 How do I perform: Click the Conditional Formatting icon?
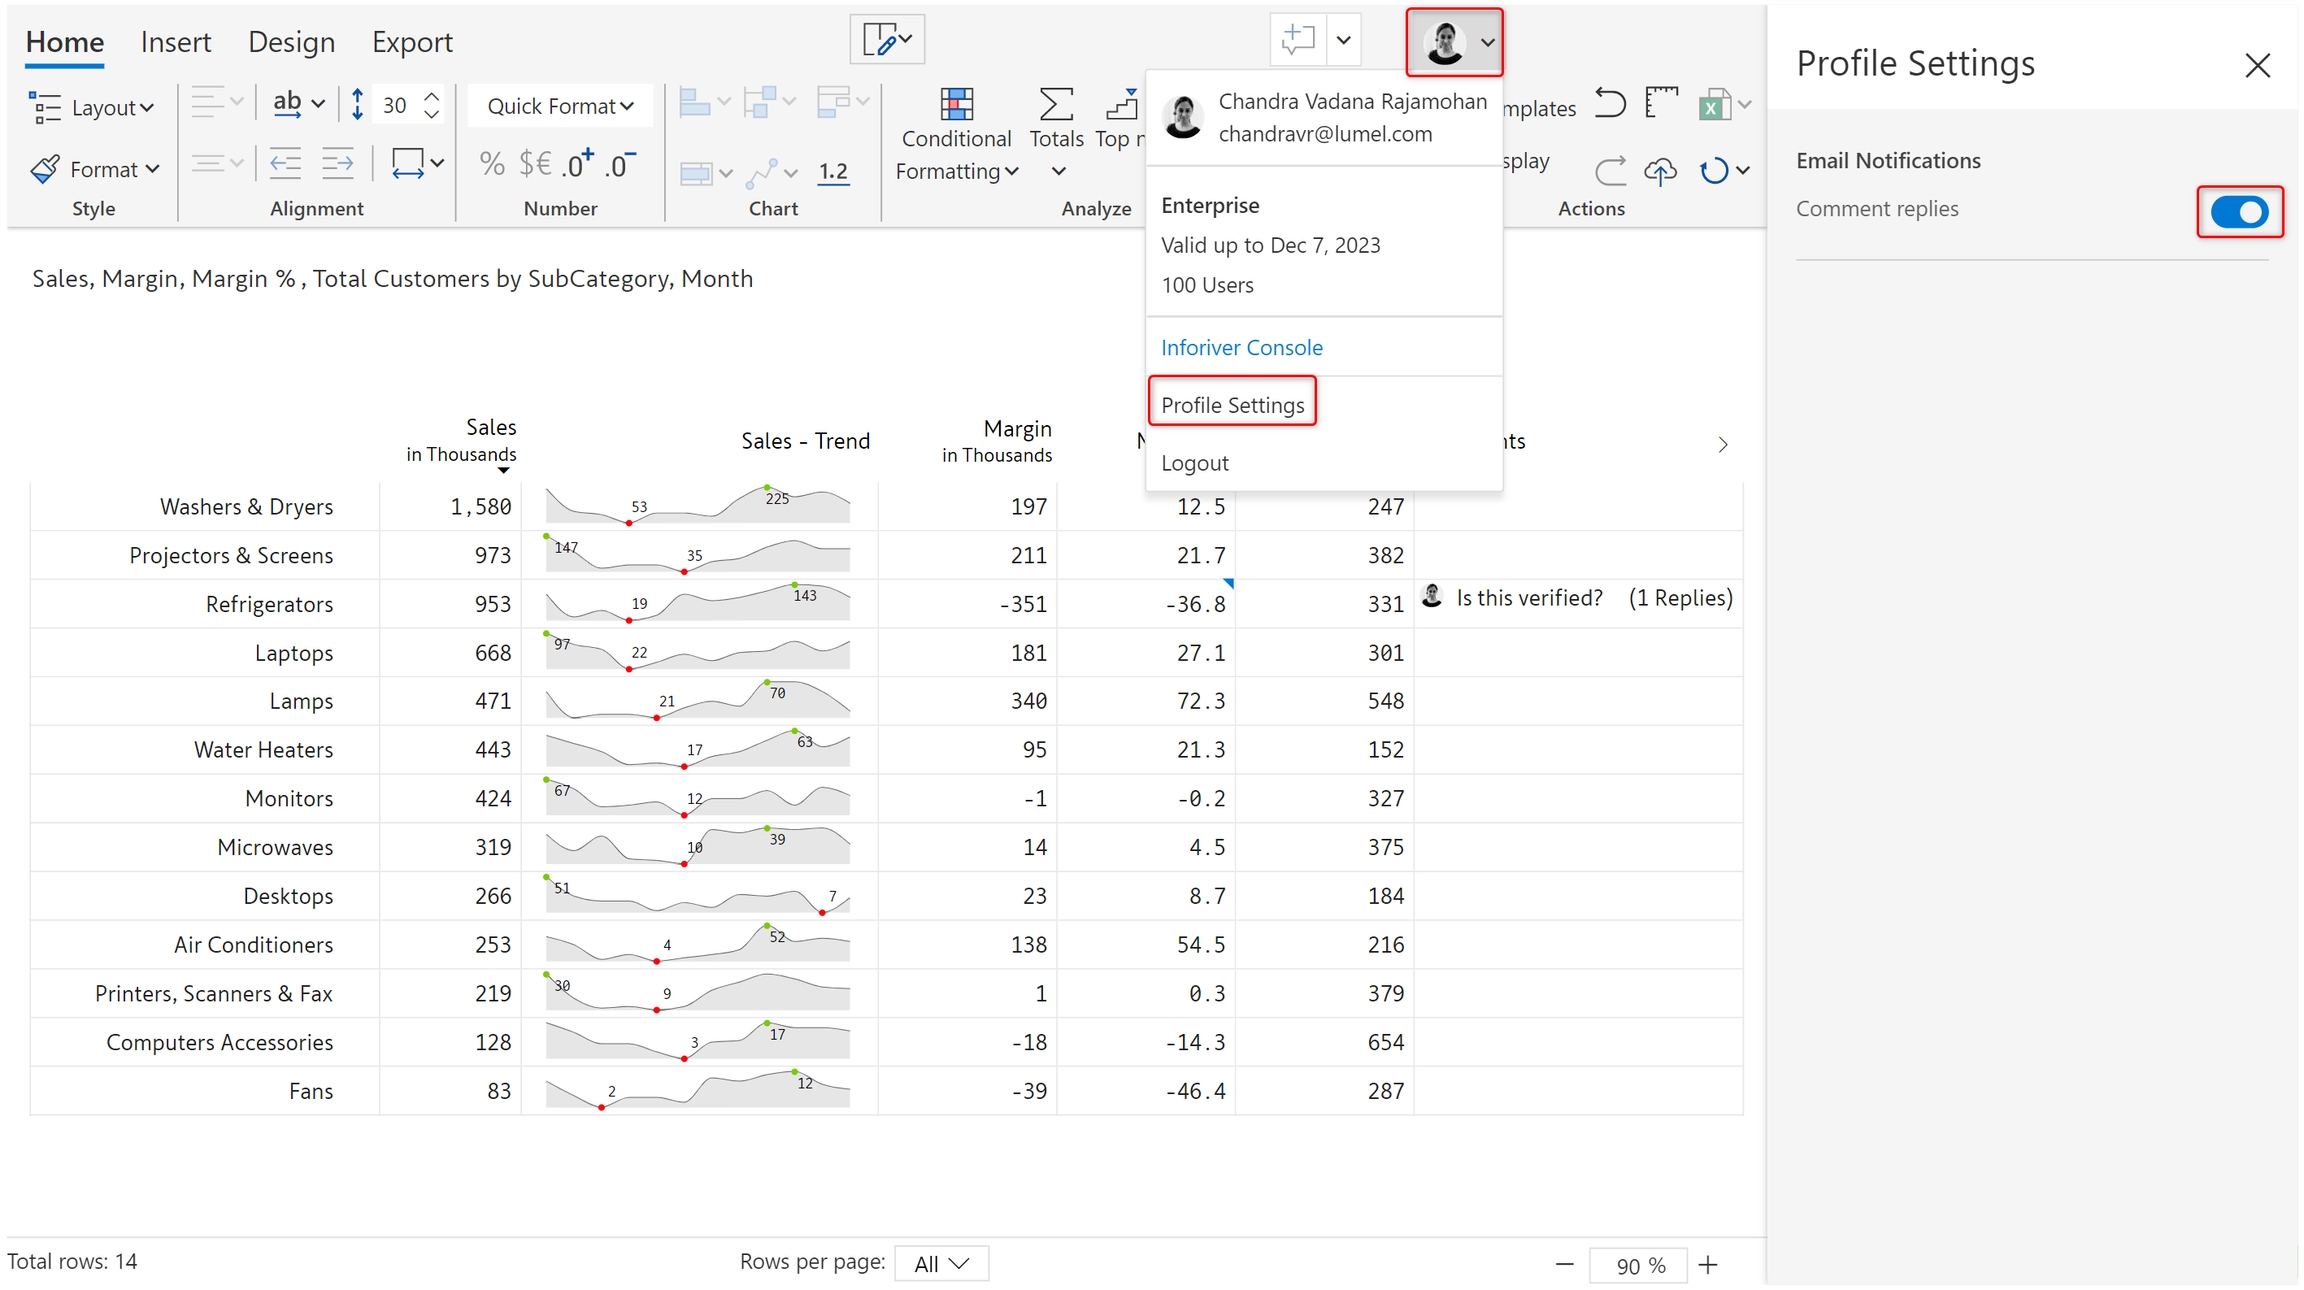coord(956,104)
